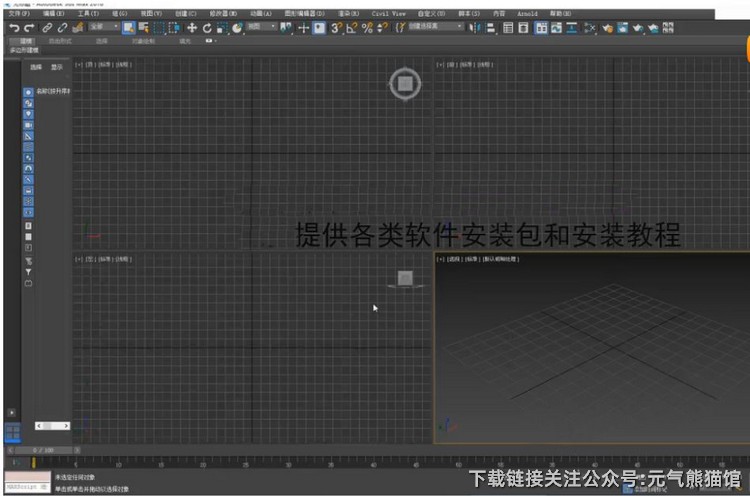Open the 文件 (File) menu
This screenshot has width=750, height=496.
click(15, 14)
